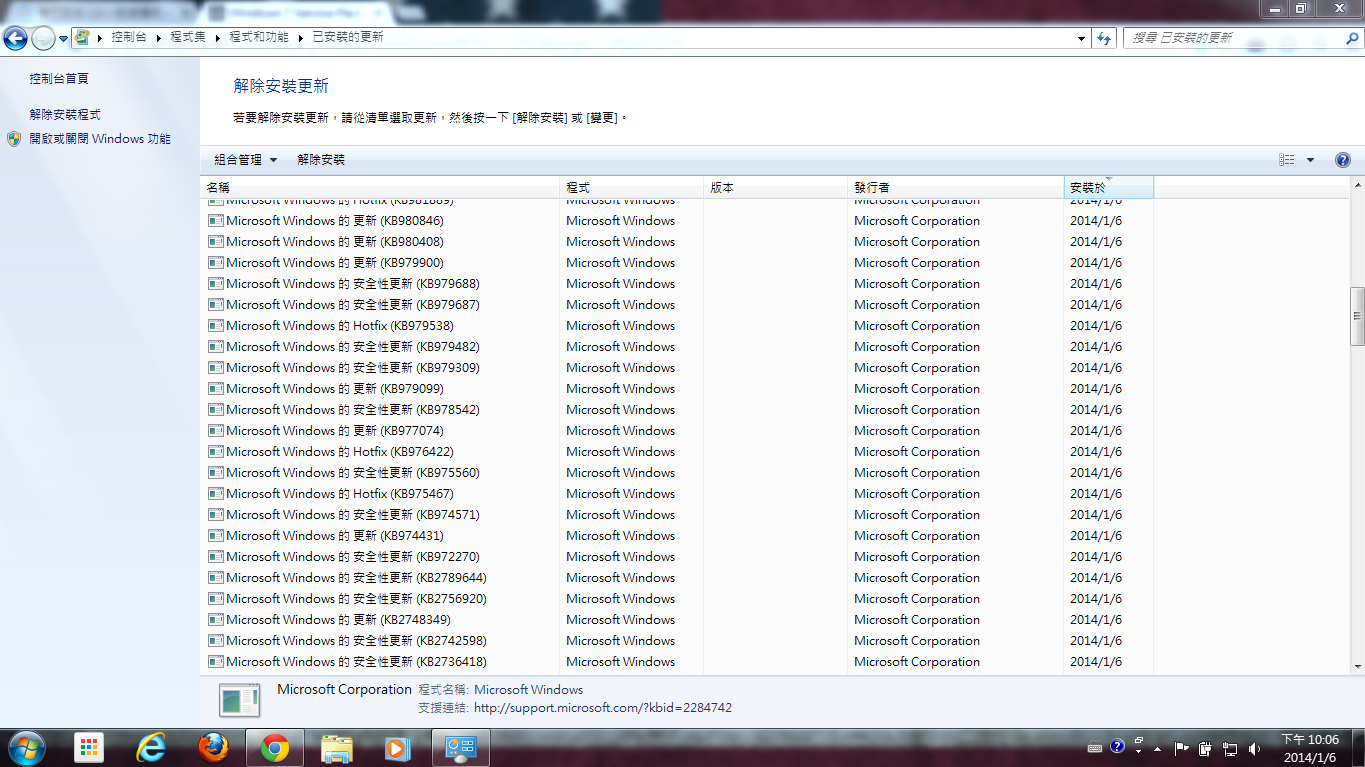Navigate to 程式集 in breadcrumb

(x=188, y=37)
